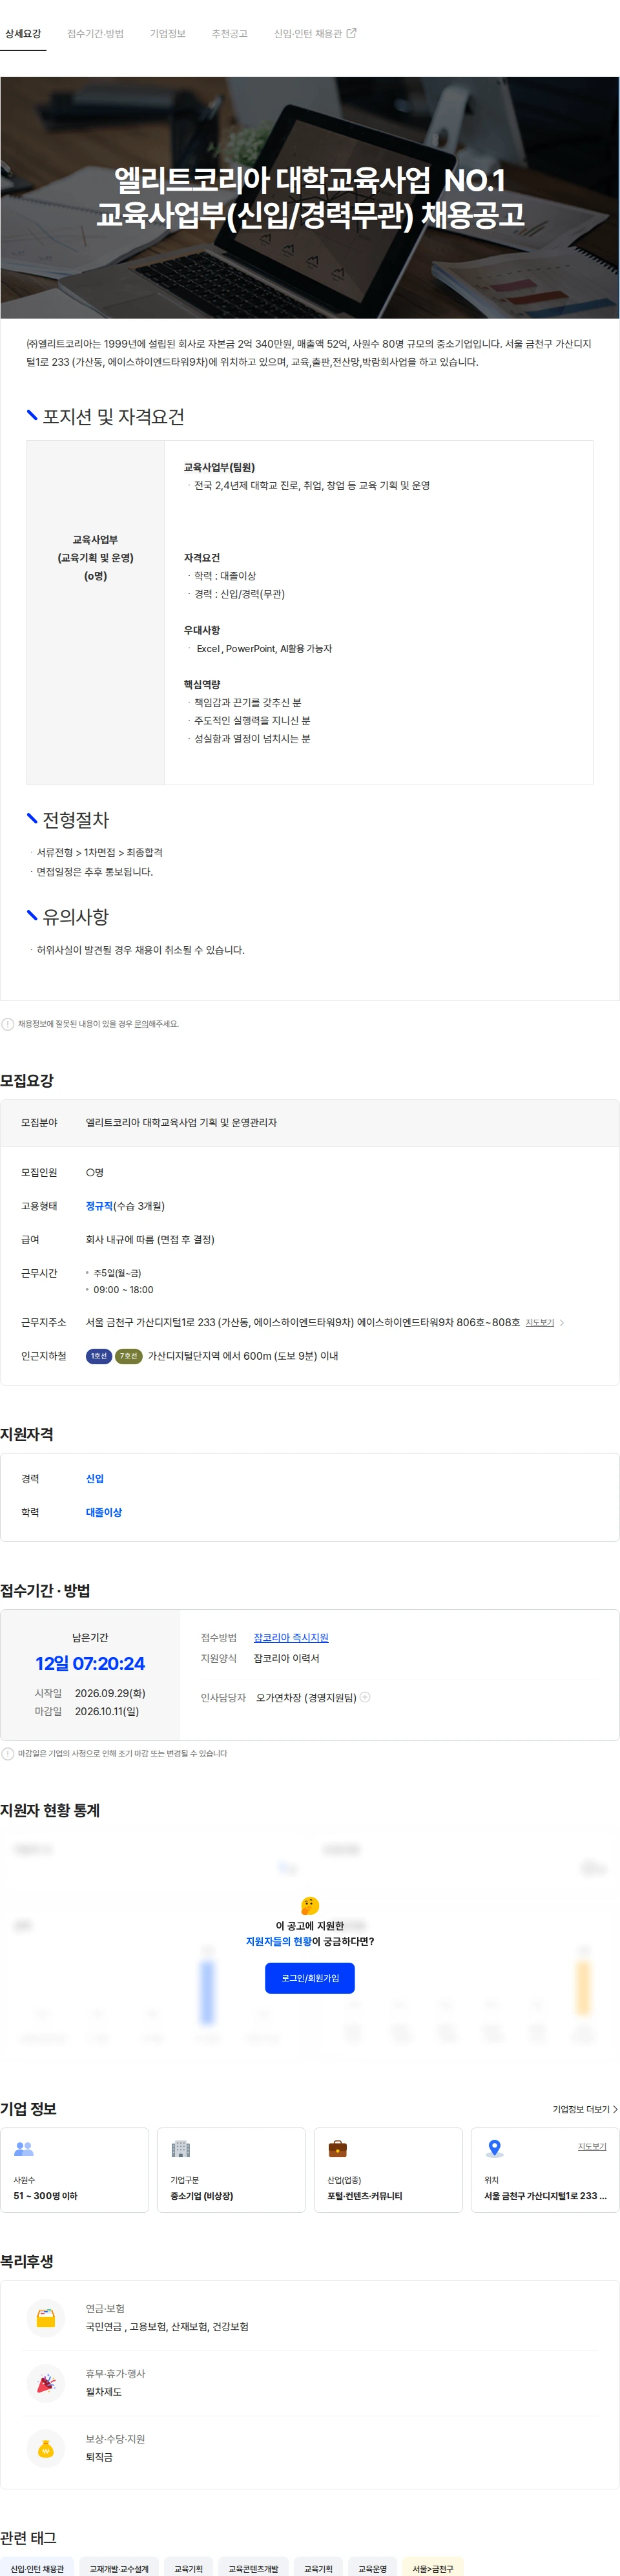
Task: Open the 상세요강 tab
Action: [x=23, y=34]
